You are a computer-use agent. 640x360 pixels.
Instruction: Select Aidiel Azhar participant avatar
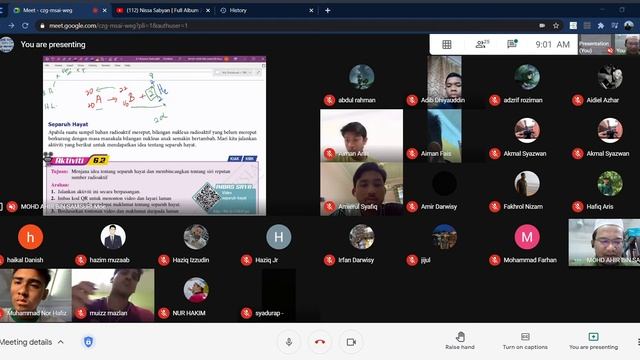coord(610,77)
